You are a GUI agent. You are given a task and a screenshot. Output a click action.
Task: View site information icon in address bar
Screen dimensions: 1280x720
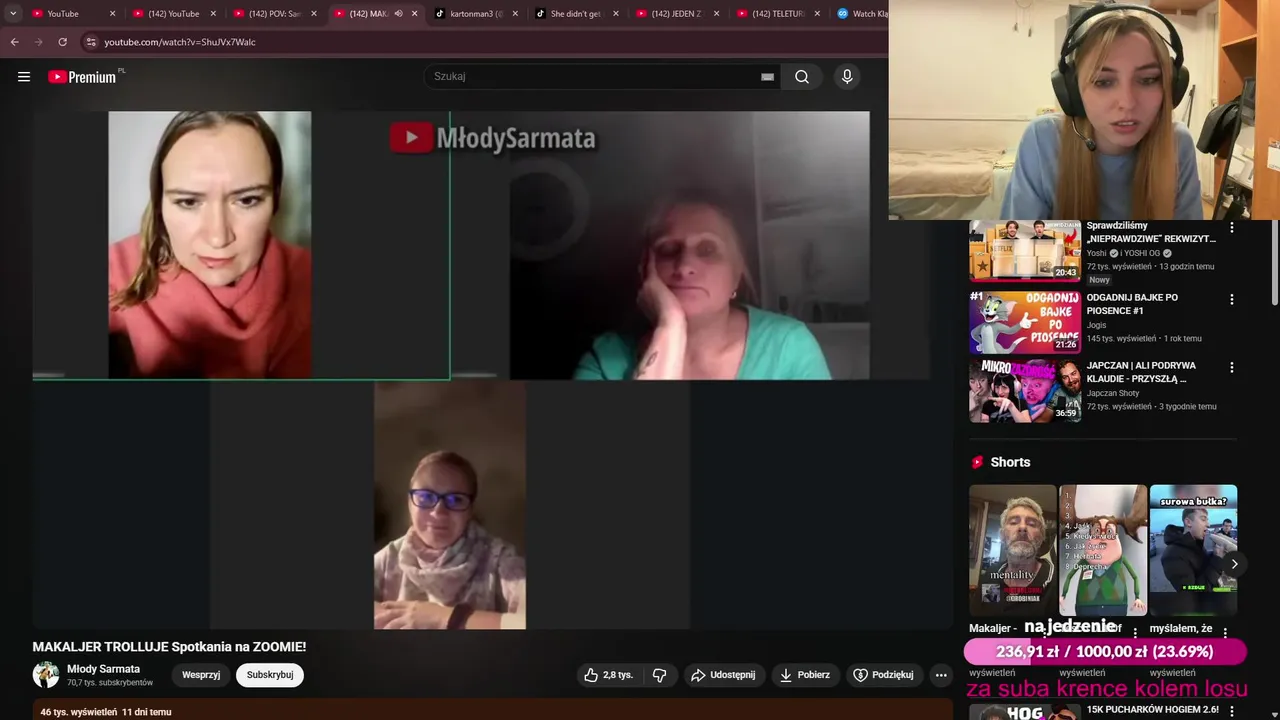tap(91, 42)
